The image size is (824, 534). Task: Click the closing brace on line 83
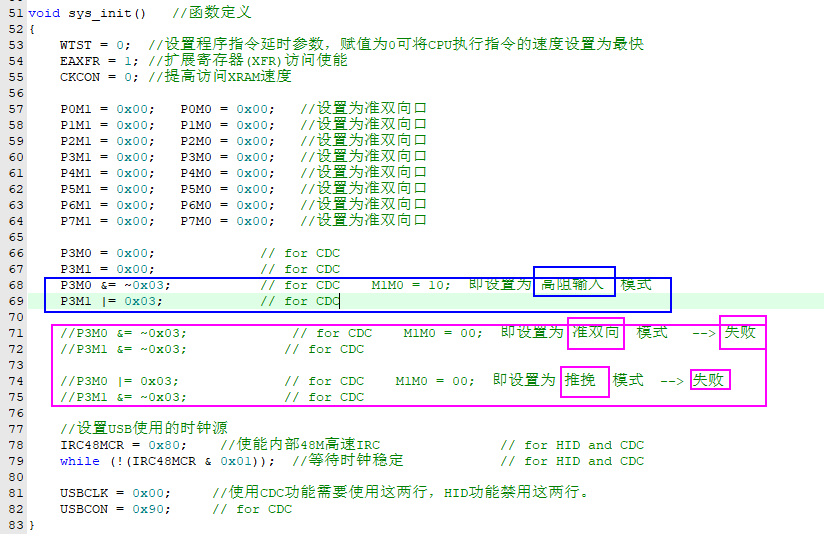32,526
